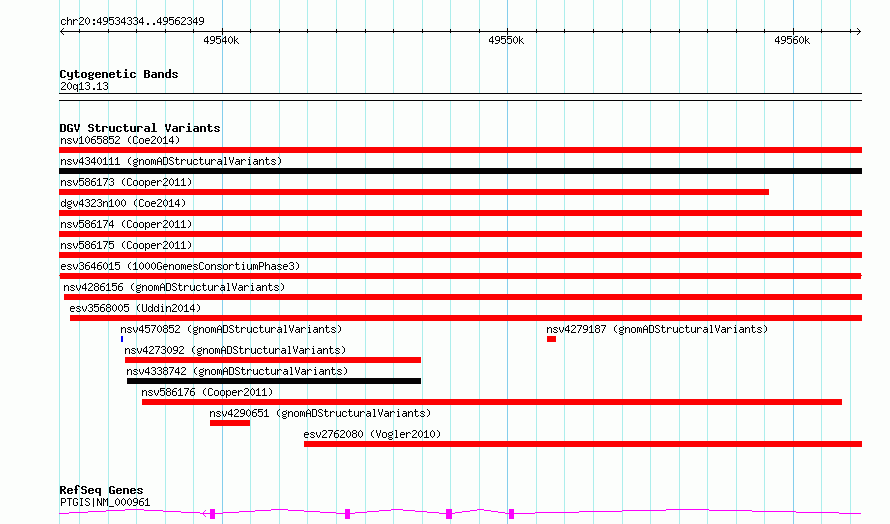Select the 20q13.13 band label

[84, 86]
